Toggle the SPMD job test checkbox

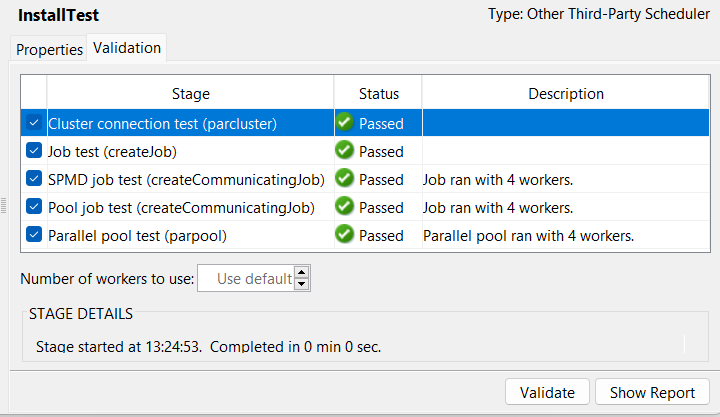pos(34,179)
